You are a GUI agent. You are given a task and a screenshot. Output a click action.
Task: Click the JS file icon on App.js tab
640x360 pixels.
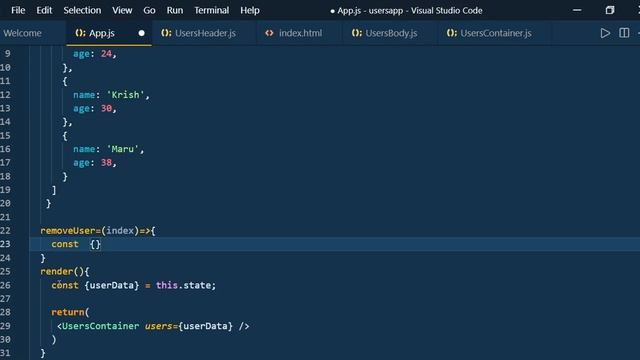coord(80,33)
